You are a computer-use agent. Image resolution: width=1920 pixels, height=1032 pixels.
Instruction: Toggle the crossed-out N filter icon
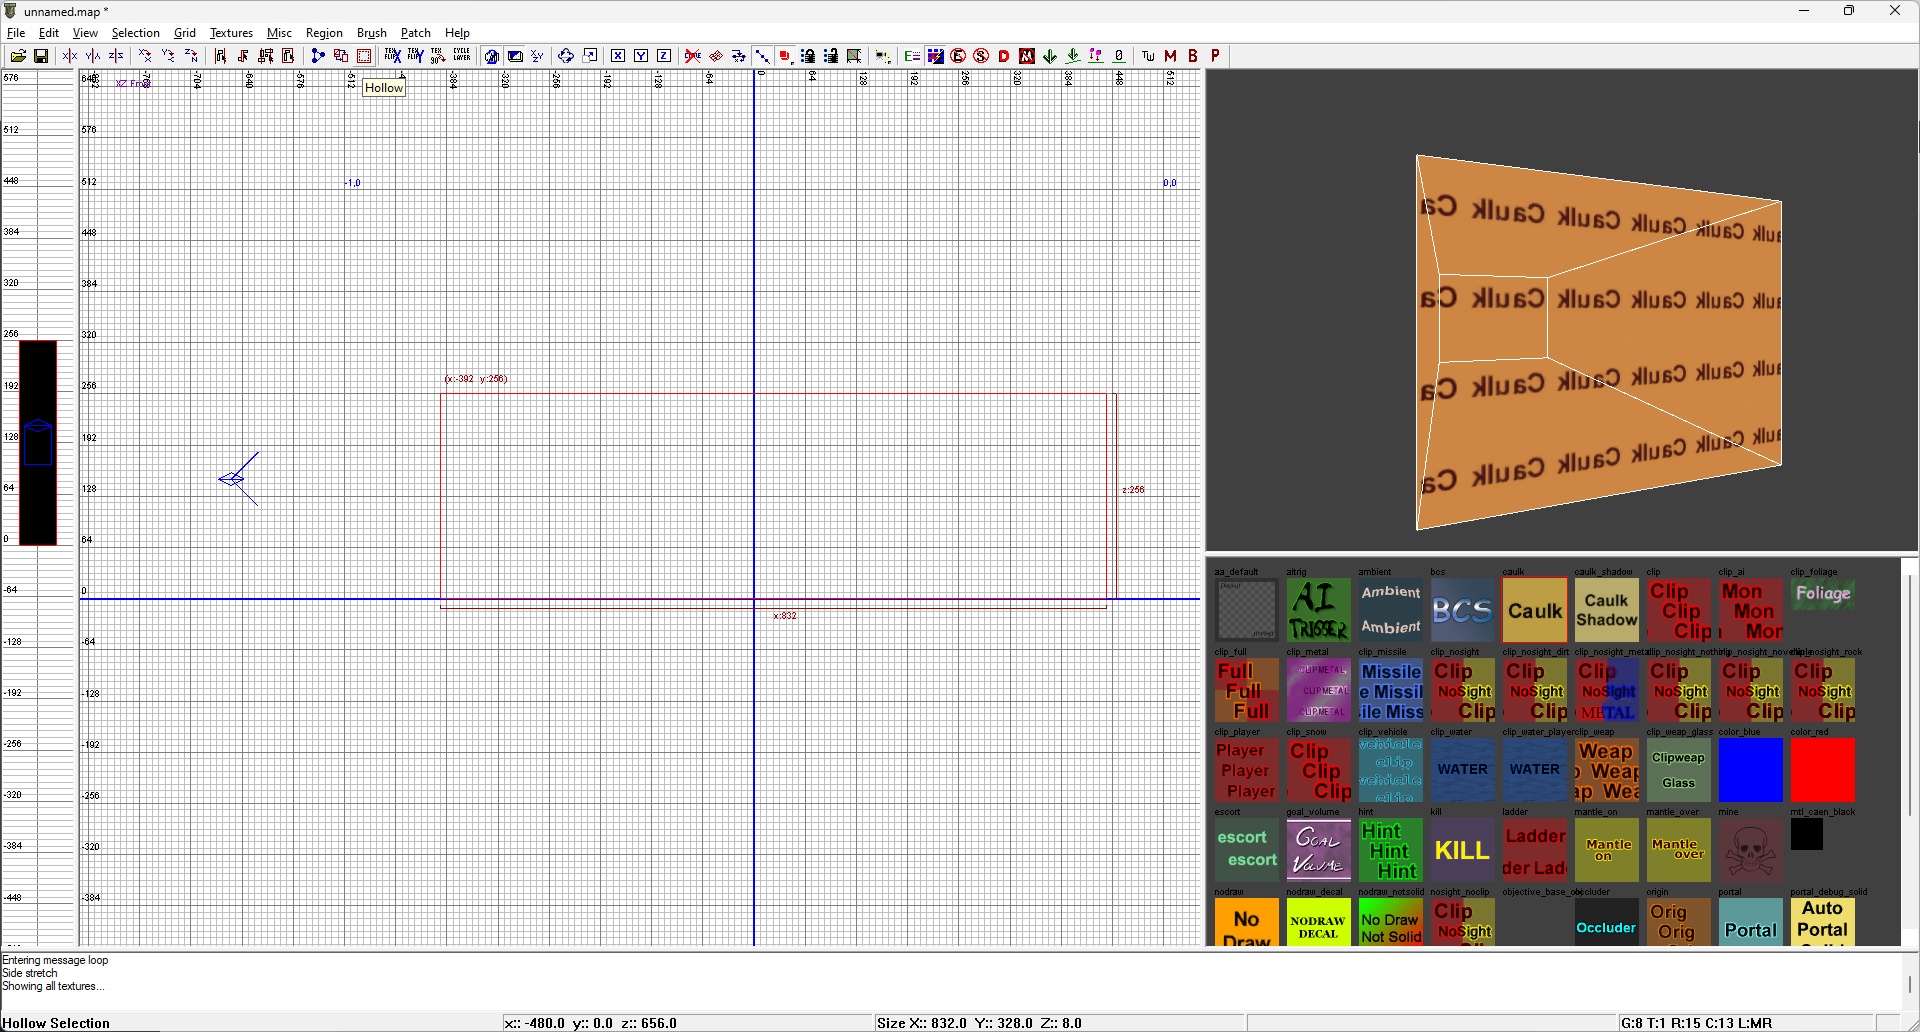point(1027,56)
